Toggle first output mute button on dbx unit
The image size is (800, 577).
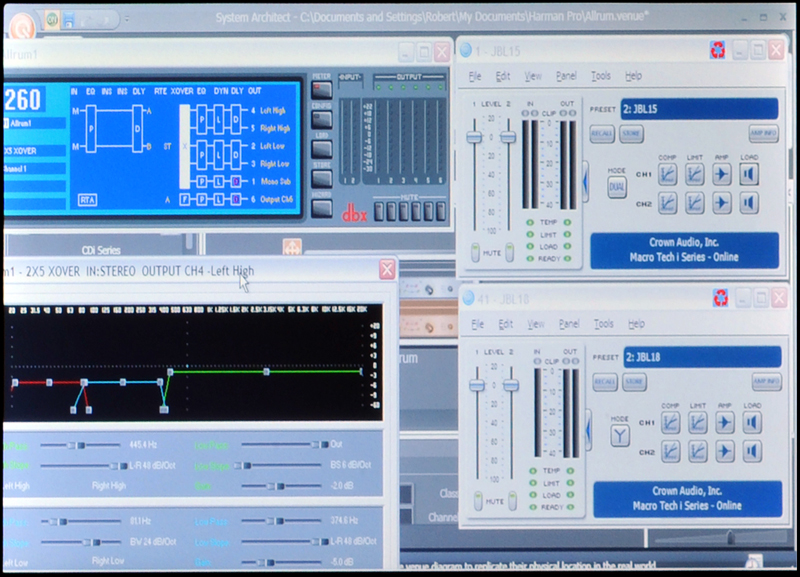(x=379, y=211)
